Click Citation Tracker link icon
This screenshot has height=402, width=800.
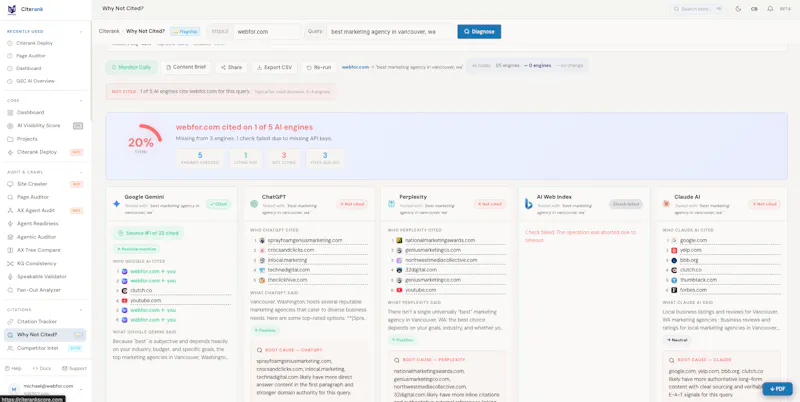pyautogui.click(x=10, y=321)
